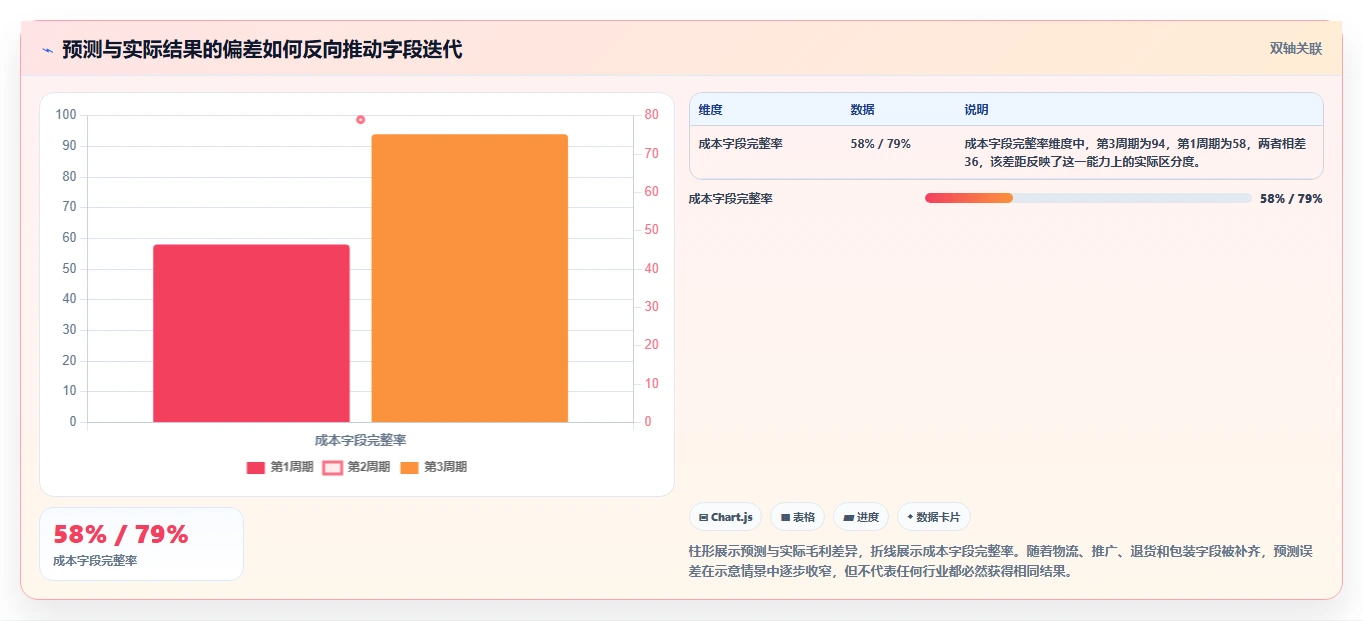Click the description paragraph starting 柱形展示
Image resolution: width=1363 pixels, height=621 pixels.
tap(1000, 562)
